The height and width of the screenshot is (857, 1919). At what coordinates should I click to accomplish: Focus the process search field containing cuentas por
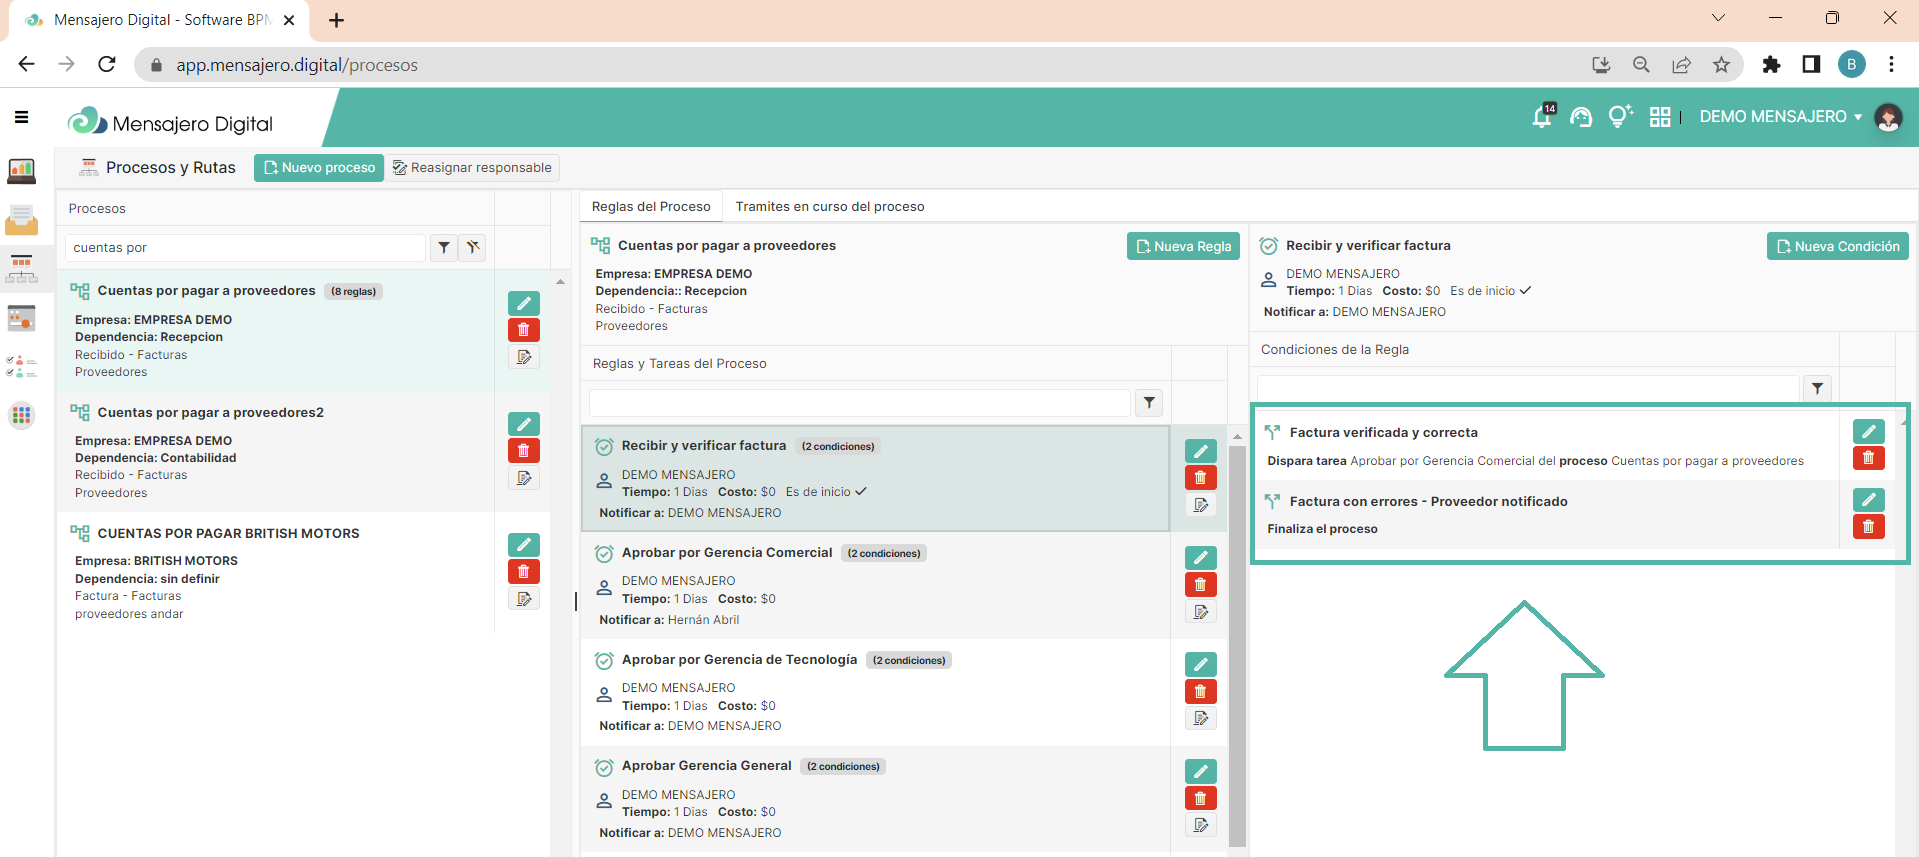[246, 247]
